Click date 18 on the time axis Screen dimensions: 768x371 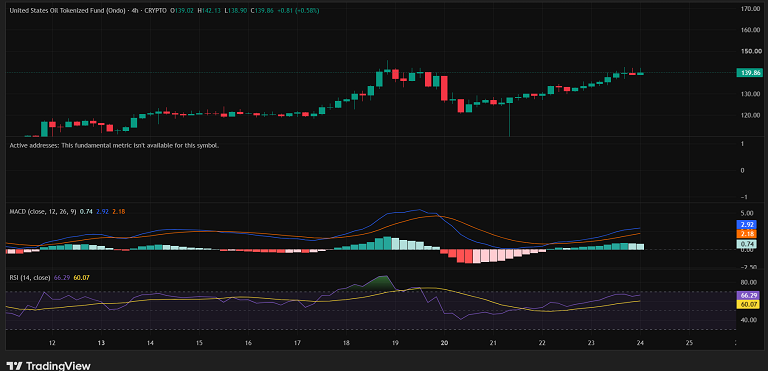[346, 343]
